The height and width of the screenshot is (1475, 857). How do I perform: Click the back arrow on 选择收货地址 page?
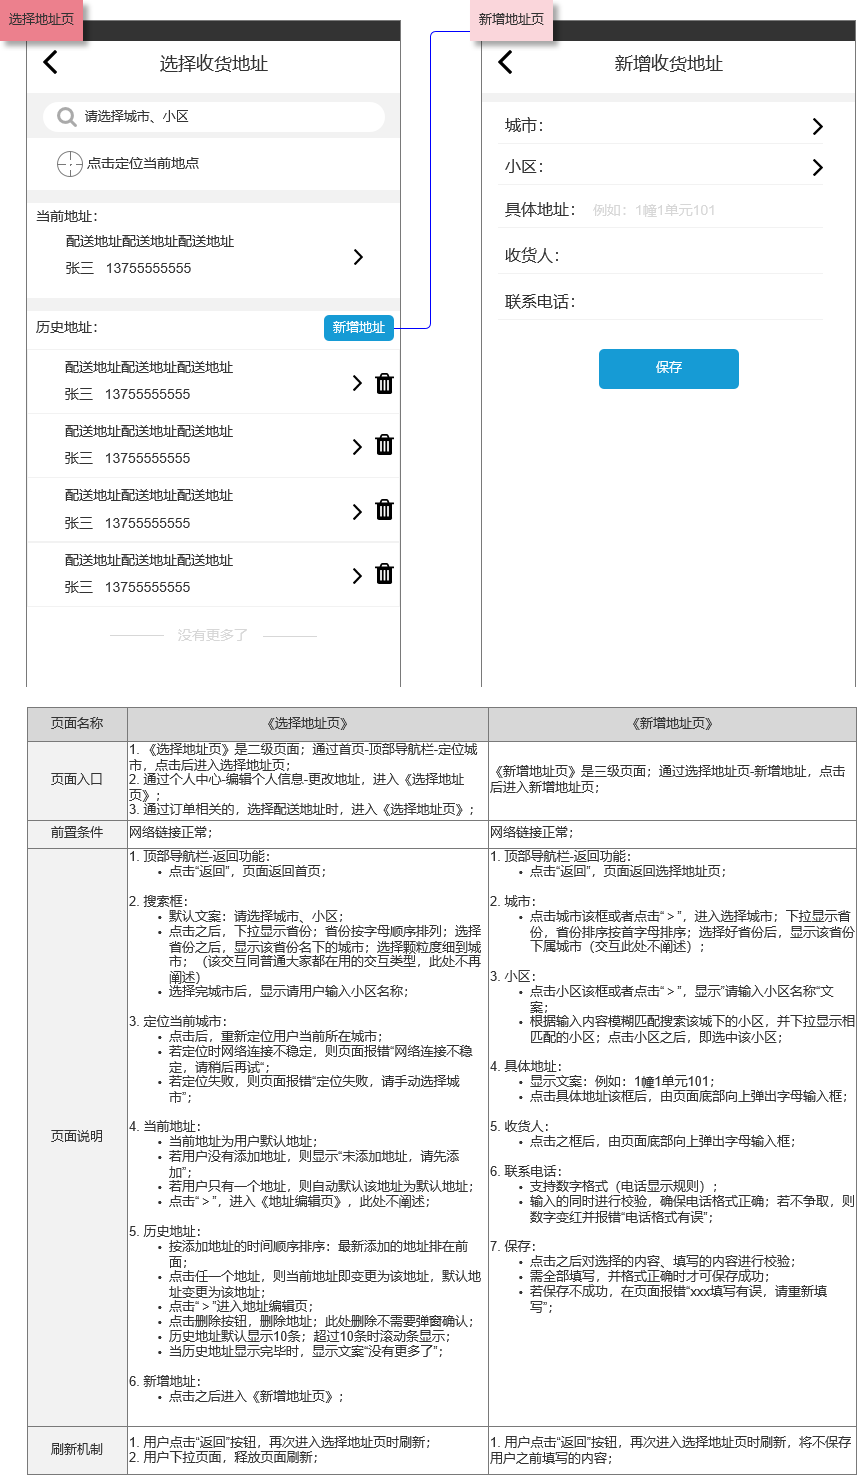click(49, 62)
